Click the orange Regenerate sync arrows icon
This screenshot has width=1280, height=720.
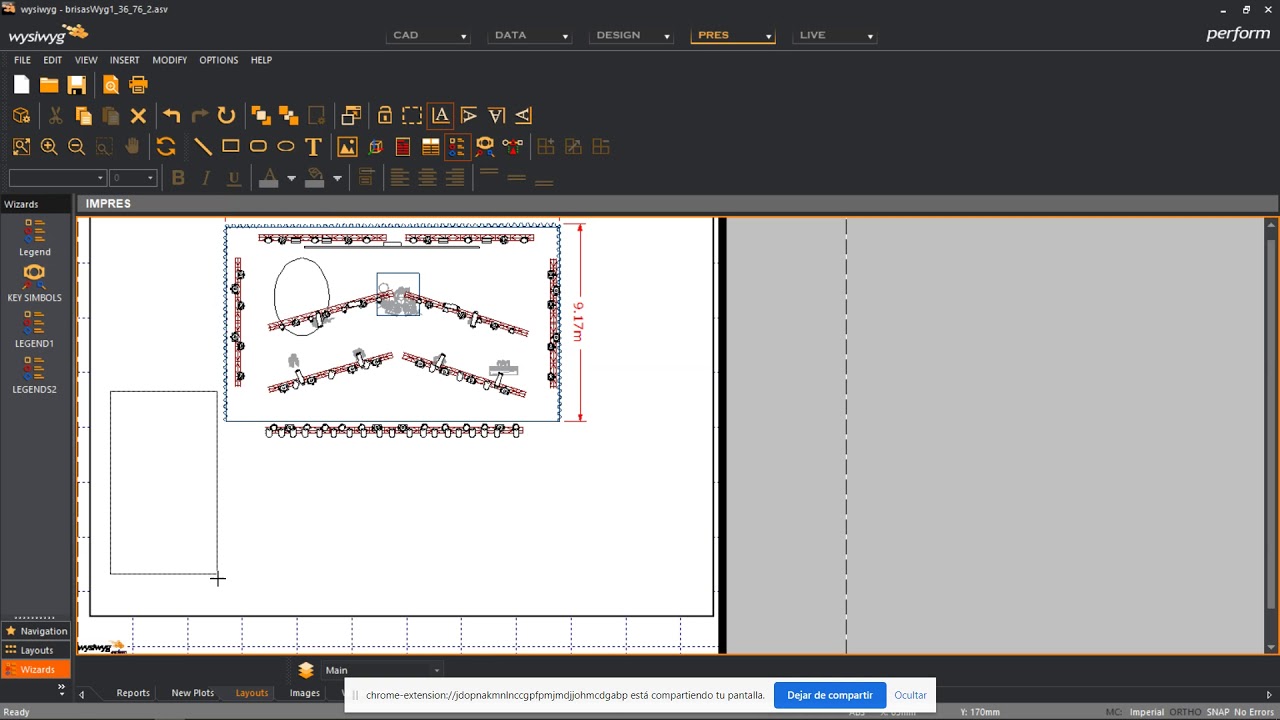(x=166, y=147)
